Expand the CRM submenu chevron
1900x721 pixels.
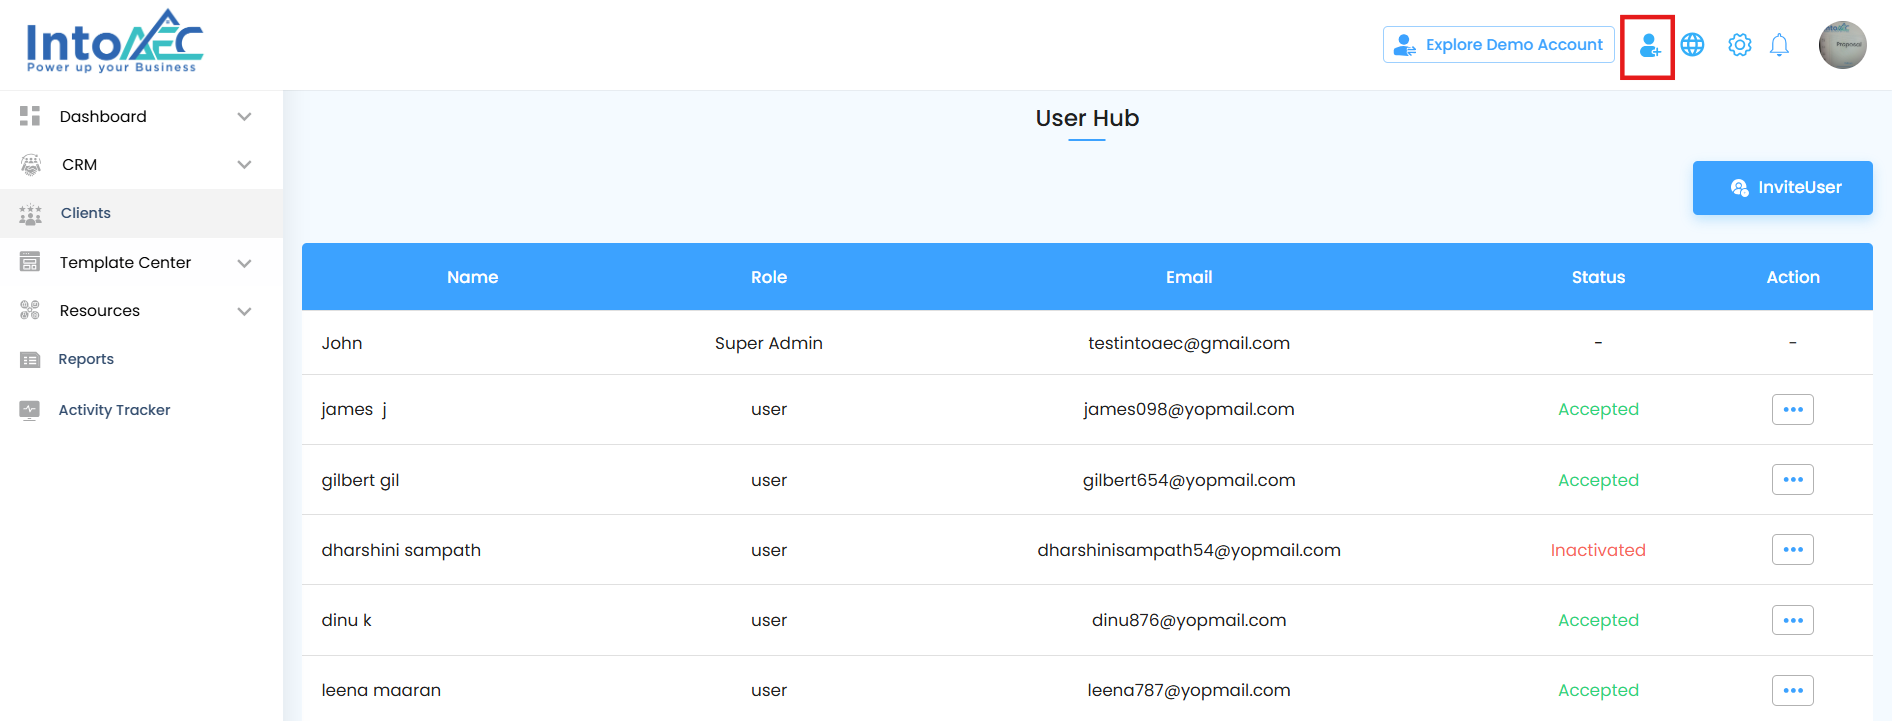pos(244,165)
